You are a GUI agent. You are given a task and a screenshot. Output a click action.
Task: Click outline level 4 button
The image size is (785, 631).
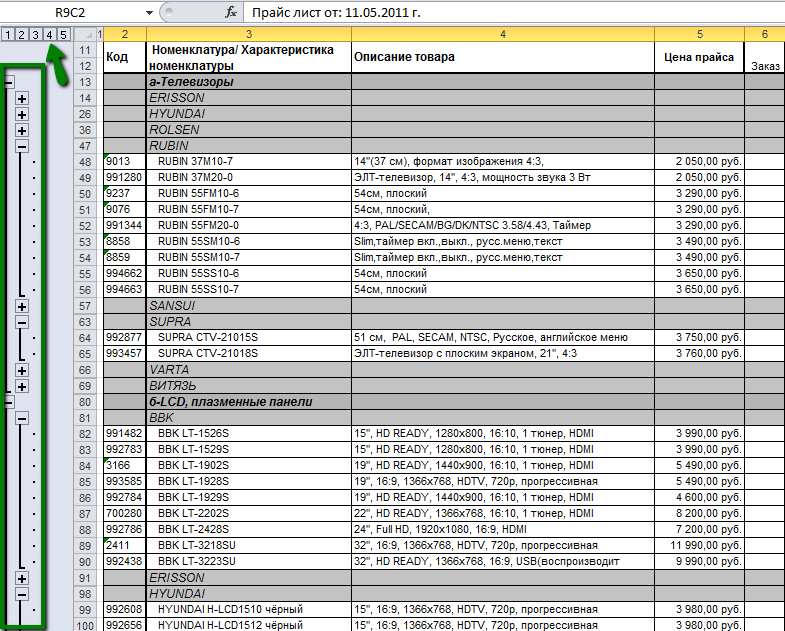(50, 35)
